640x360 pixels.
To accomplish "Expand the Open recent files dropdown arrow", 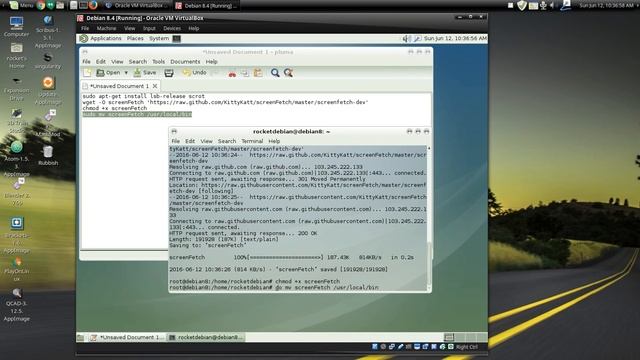I will click(x=126, y=73).
